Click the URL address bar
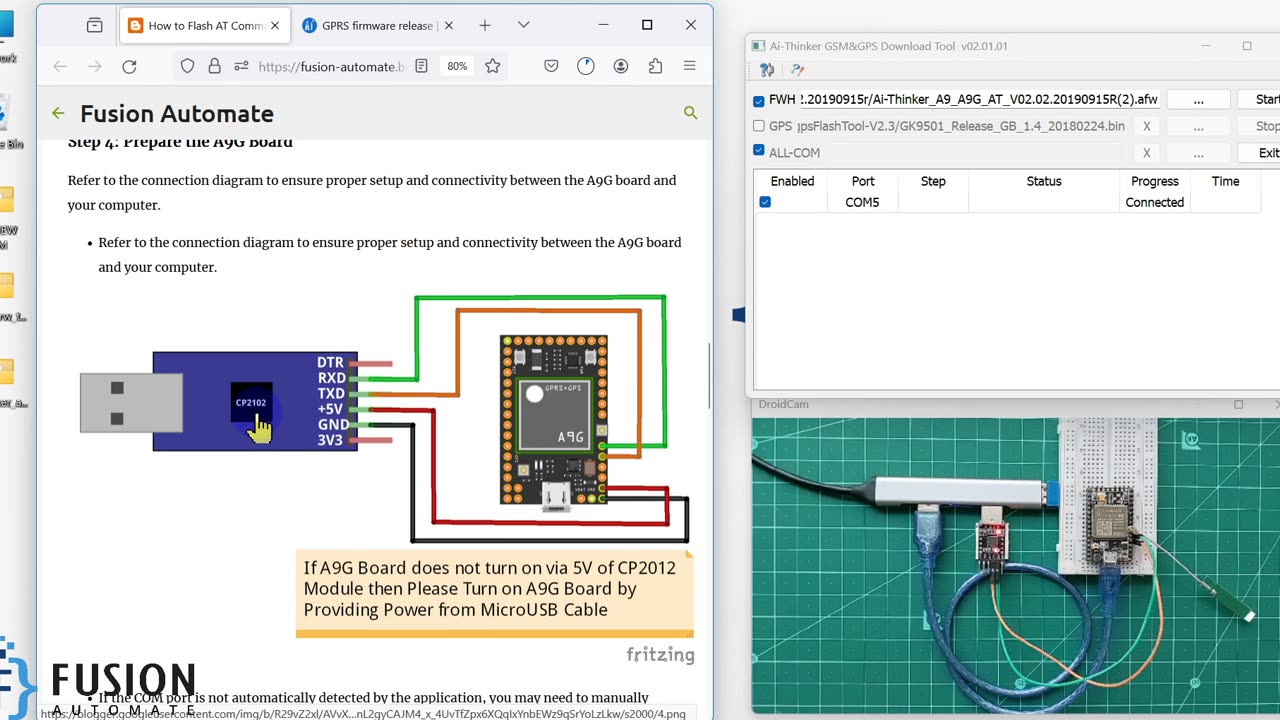Viewport: 1280px width, 720px height. pos(330,66)
